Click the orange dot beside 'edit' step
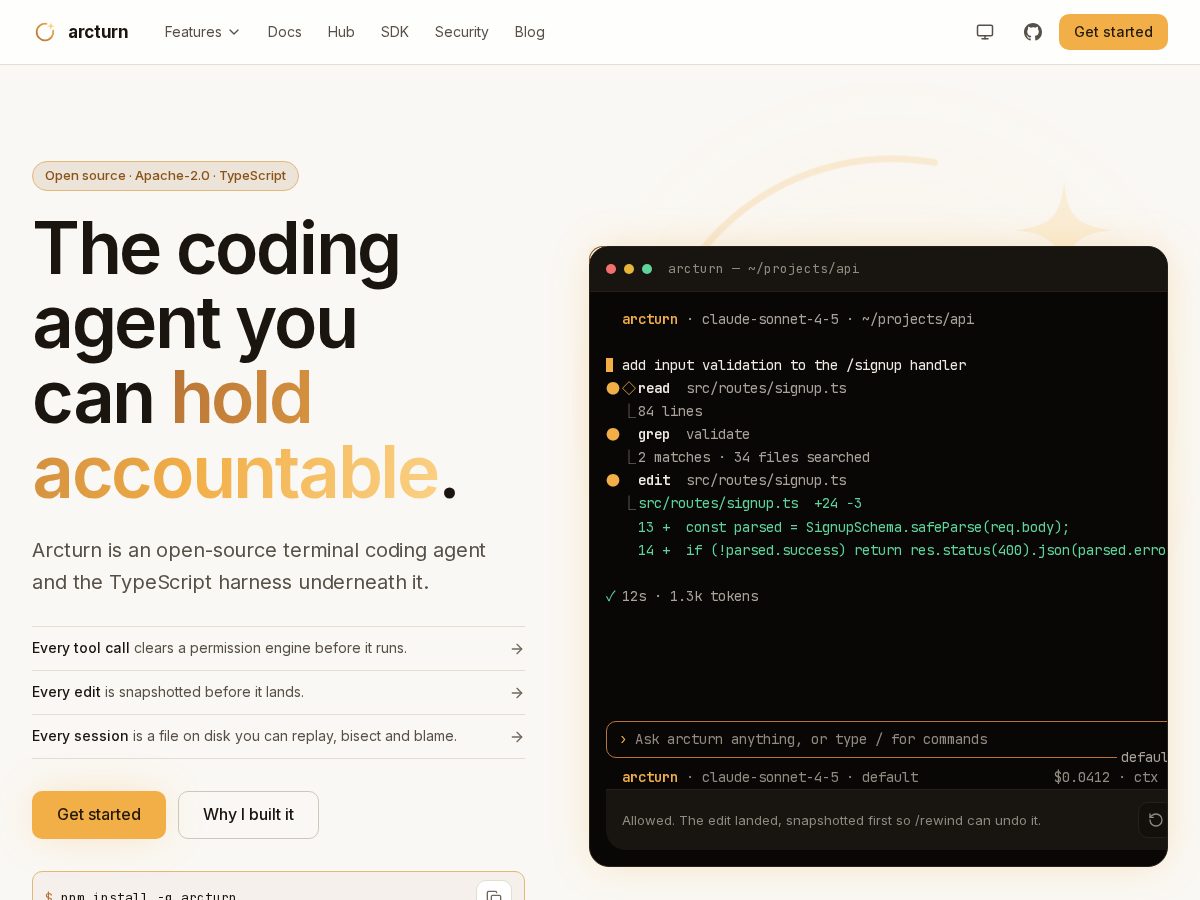 click(x=613, y=480)
